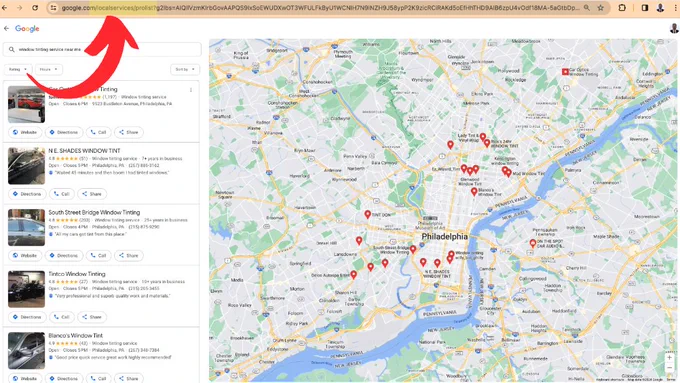This screenshot has width=680, height=383.
Task: Go forward in the browser
Action: 20,8
